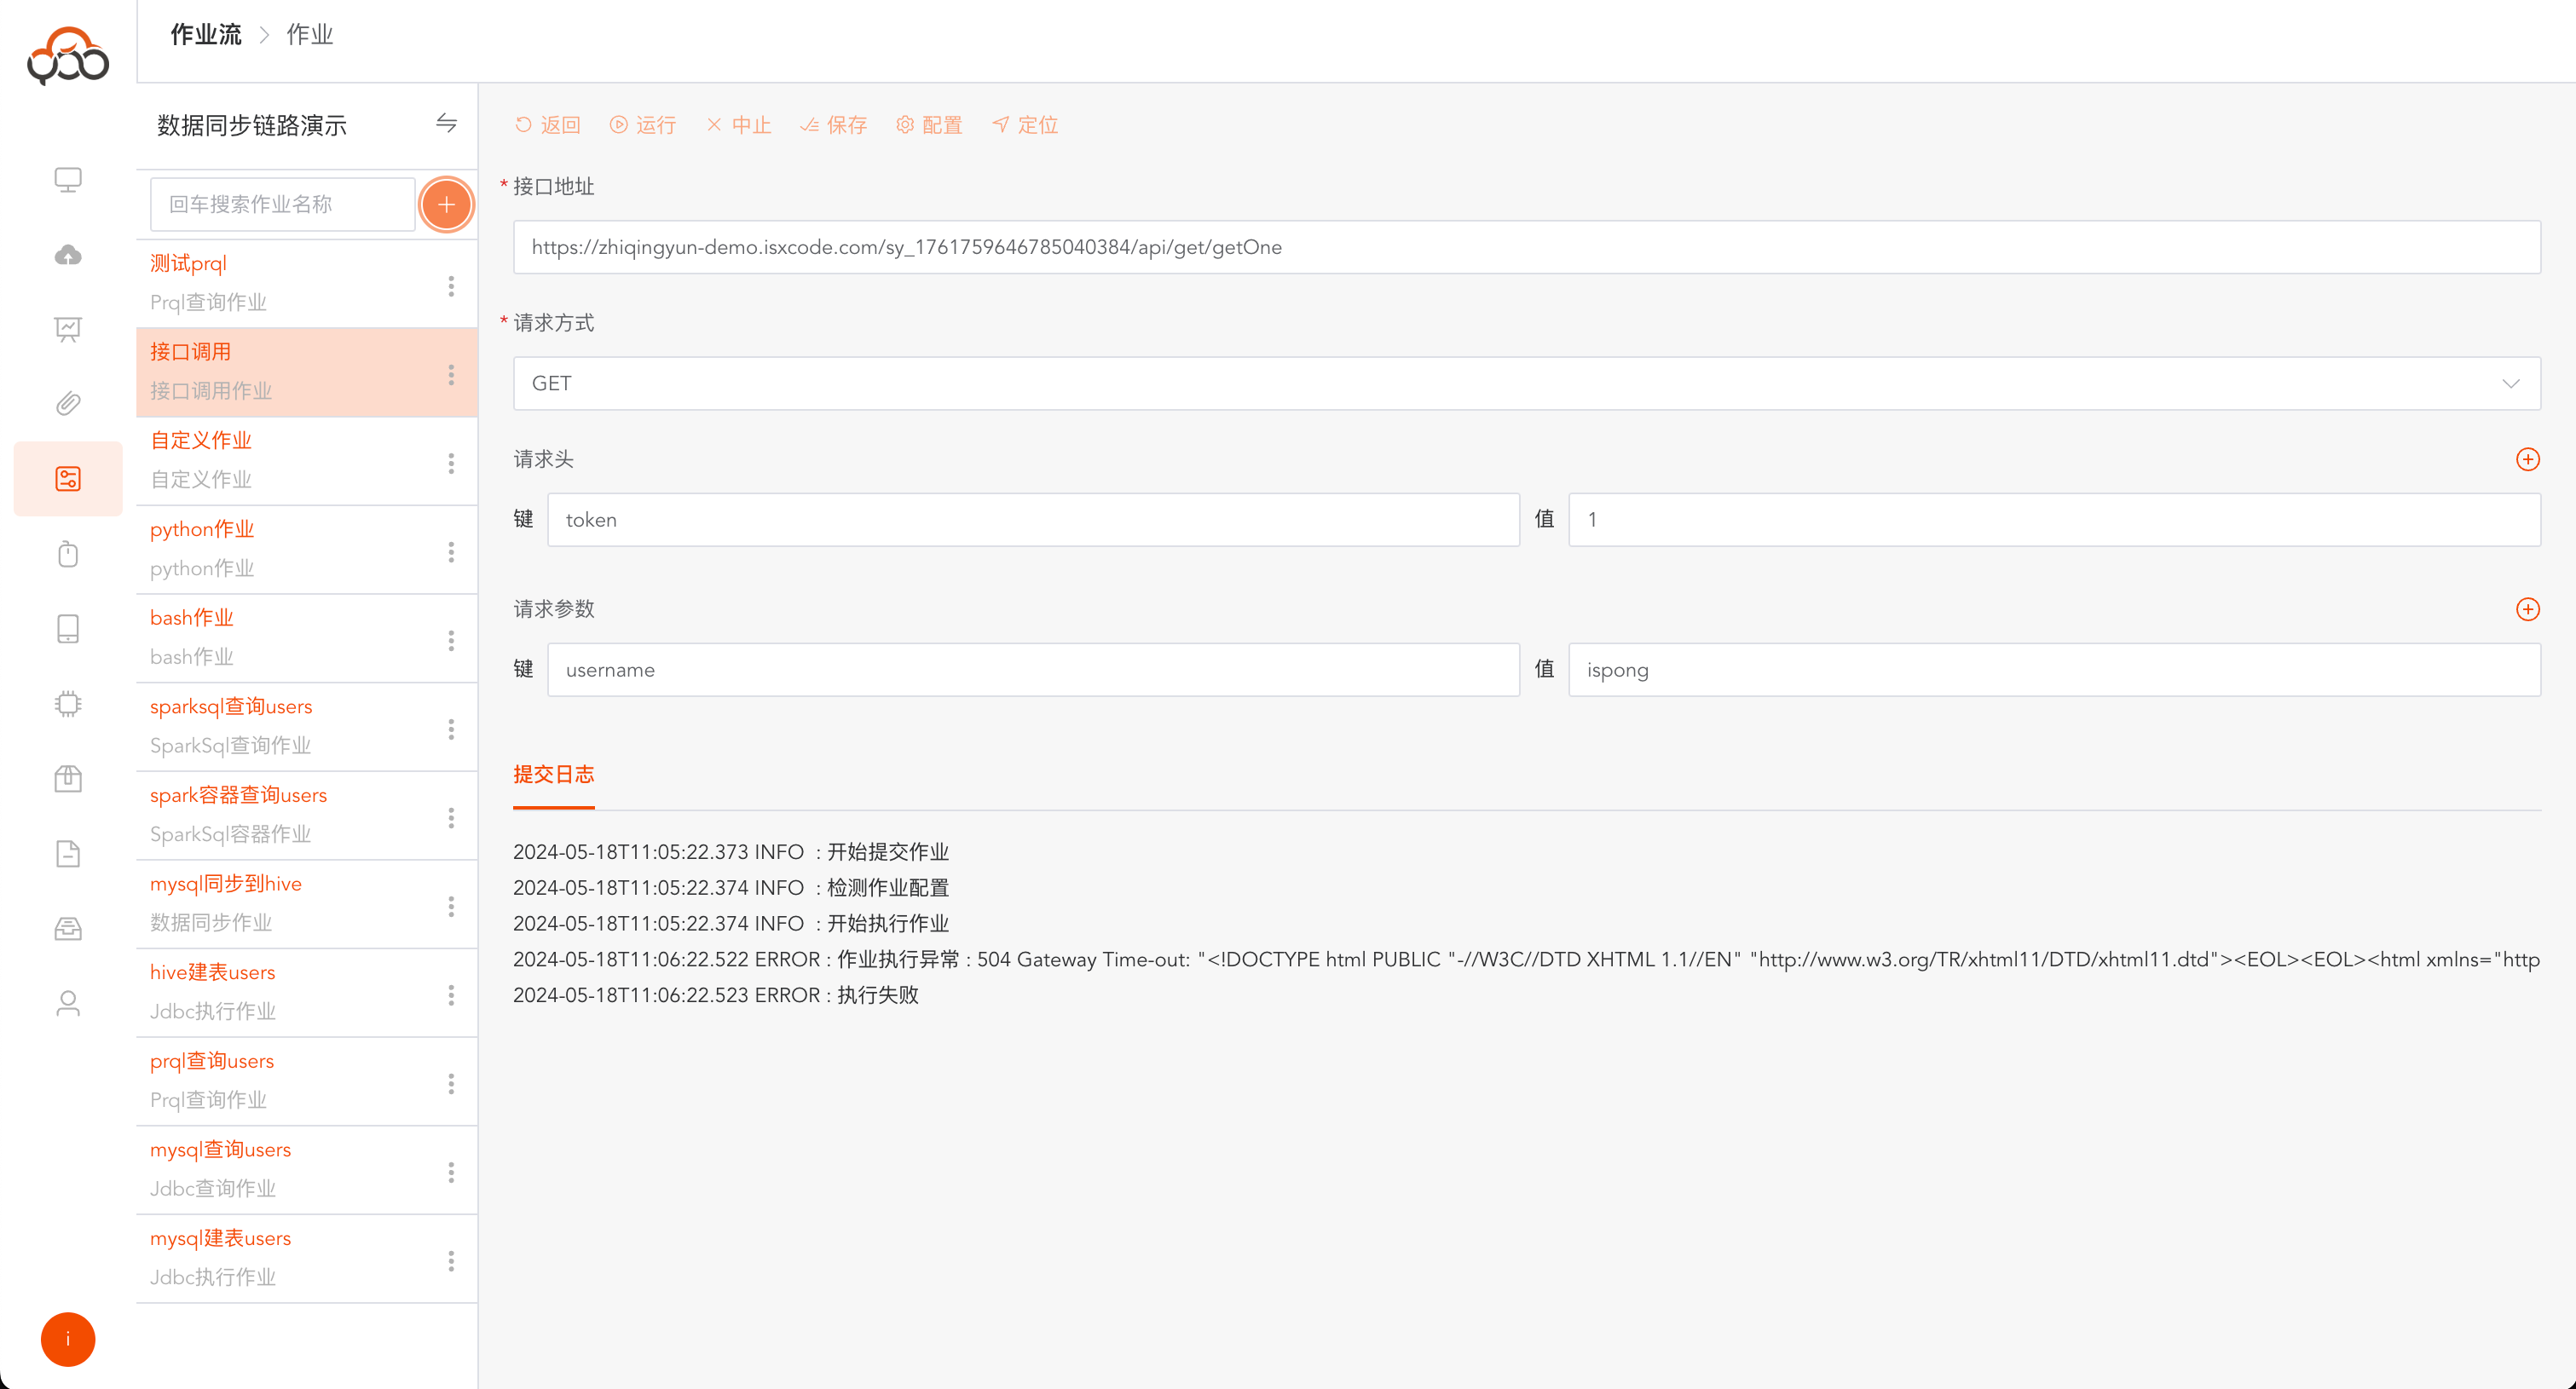Click the 接口地址 URL input field
The height and width of the screenshot is (1389, 2576).
click(x=1526, y=247)
